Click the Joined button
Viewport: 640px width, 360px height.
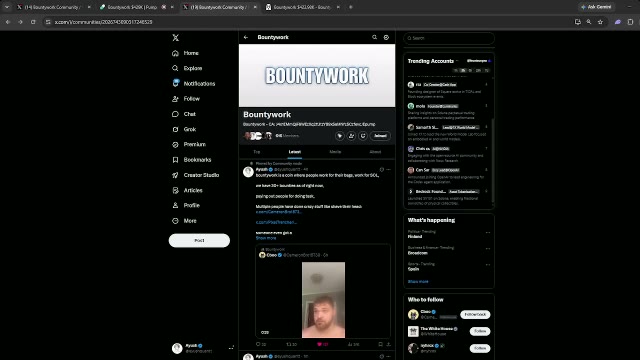[380, 136]
